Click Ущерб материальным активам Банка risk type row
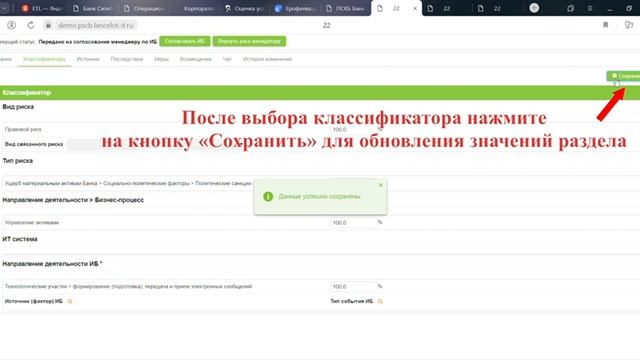Image resolution: width=640 pixels, height=360 pixels. [x=128, y=183]
